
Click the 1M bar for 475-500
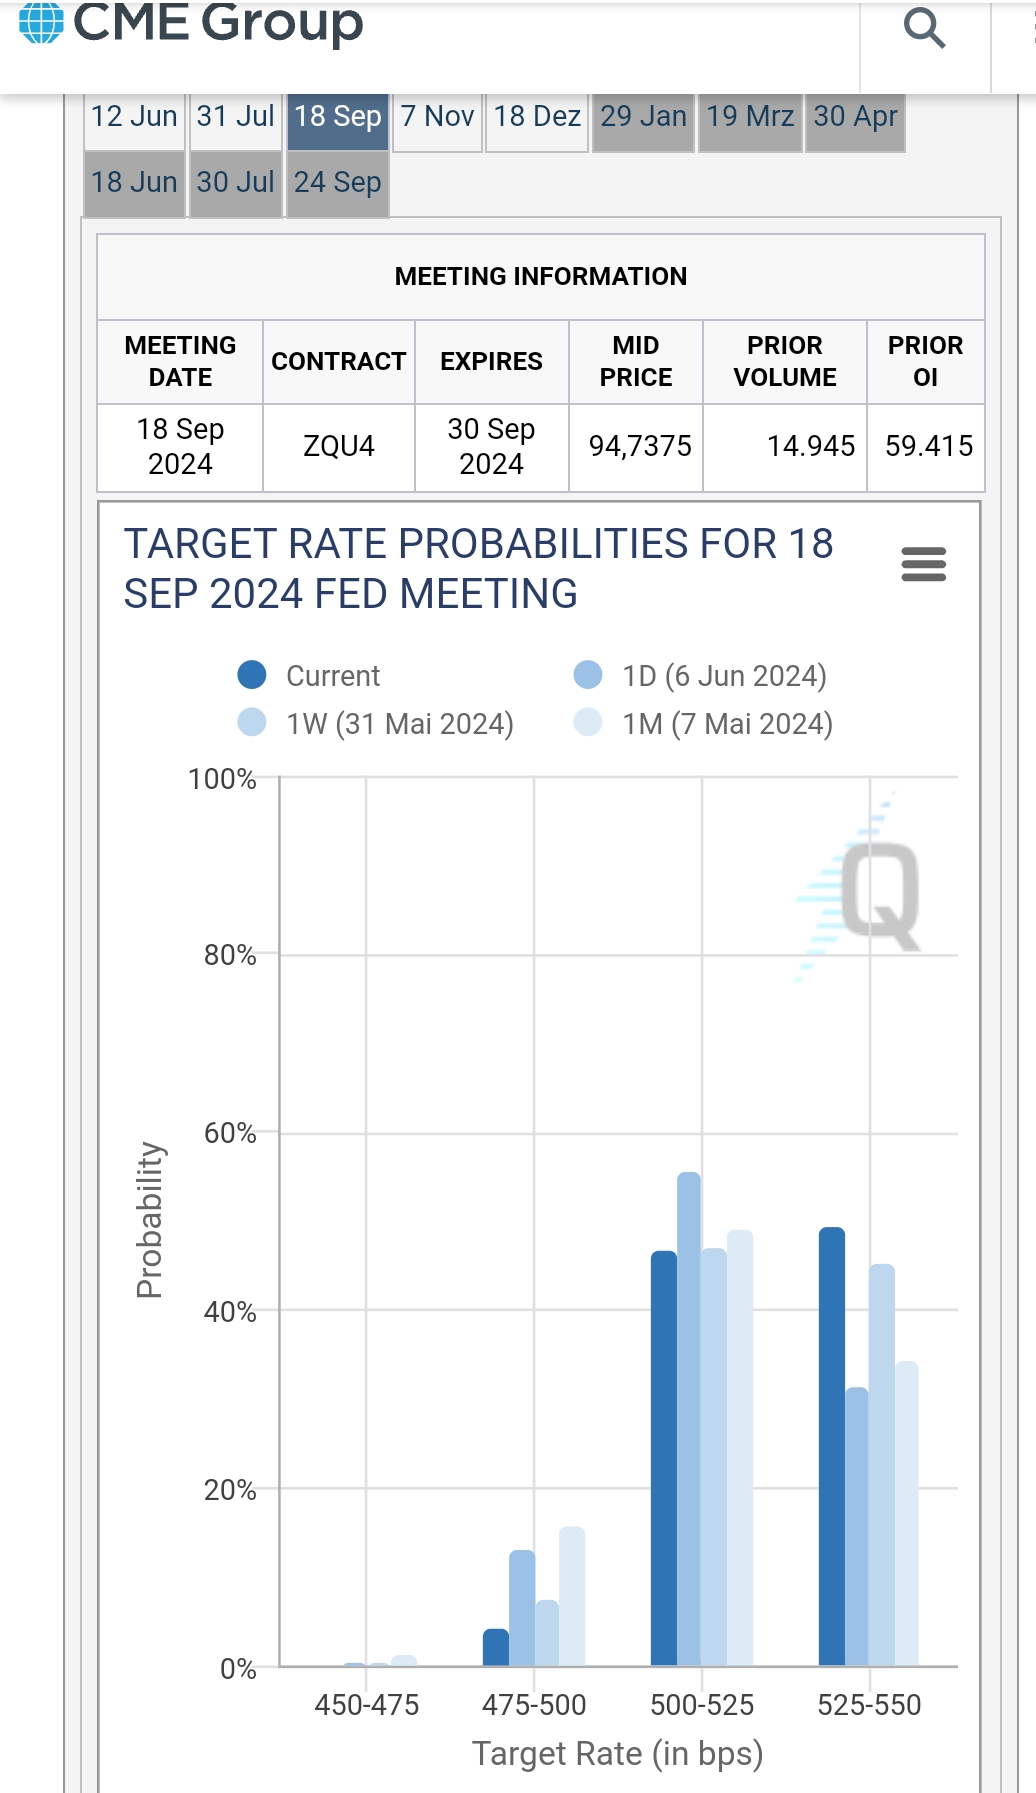point(572,1595)
